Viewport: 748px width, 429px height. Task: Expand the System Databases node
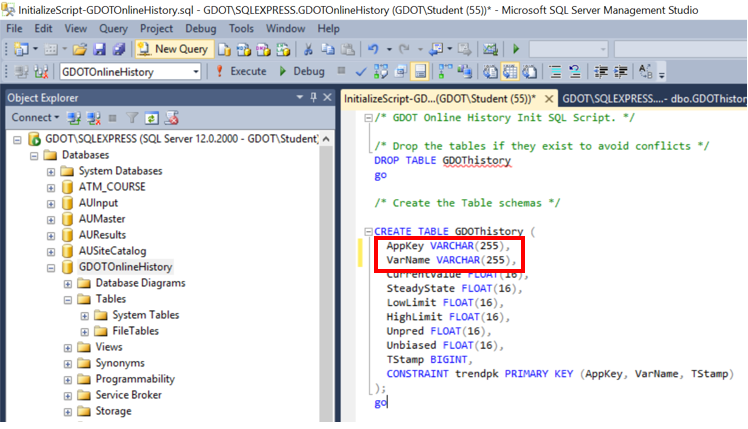point(51,171)
